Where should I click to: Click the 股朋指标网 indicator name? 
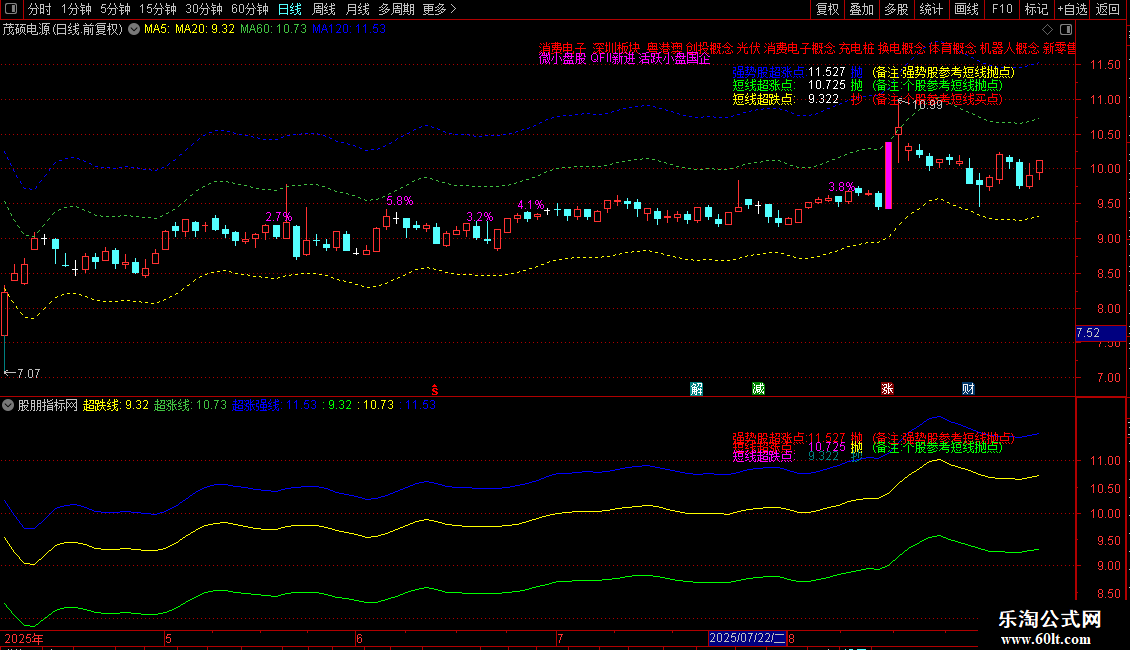click(48, 405)
